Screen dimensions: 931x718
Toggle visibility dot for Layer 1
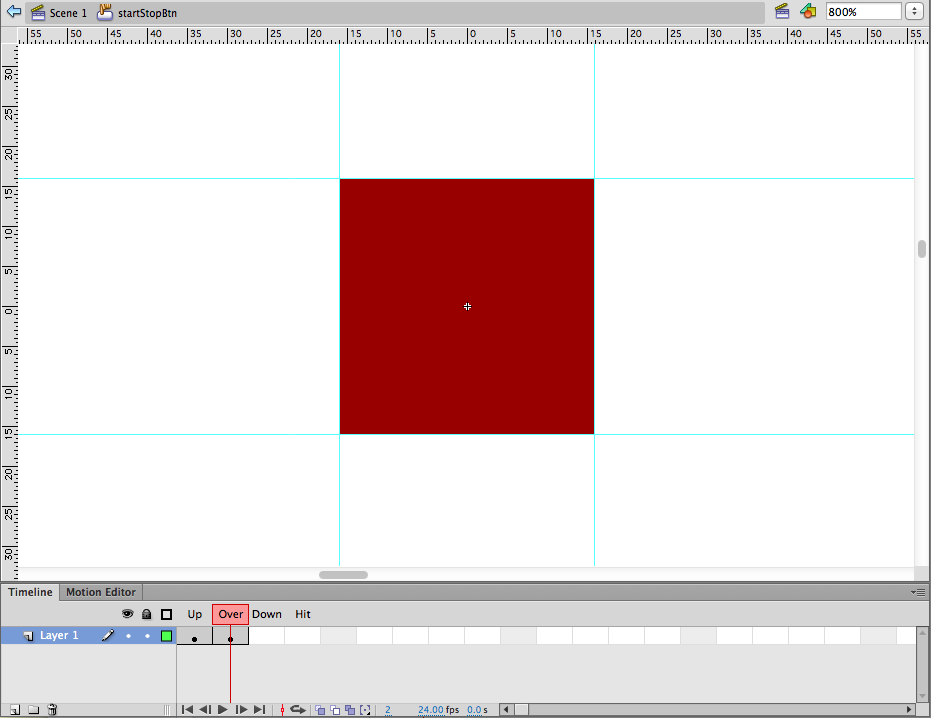pos(128,636)
